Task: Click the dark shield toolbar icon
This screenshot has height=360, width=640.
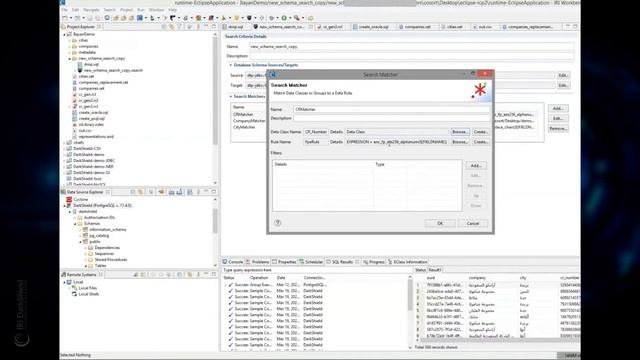Action: (249, 18)
